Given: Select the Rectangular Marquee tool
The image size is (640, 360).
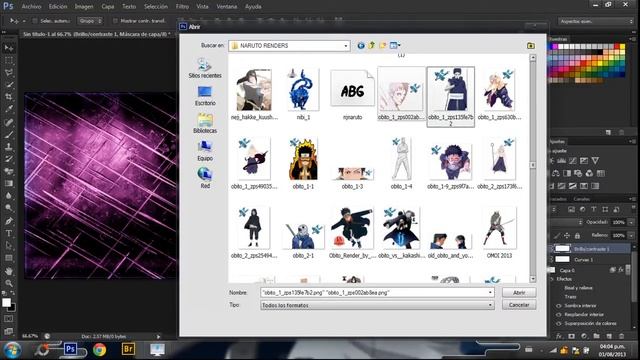Looking at the screenshot, I should pos(9,60).
